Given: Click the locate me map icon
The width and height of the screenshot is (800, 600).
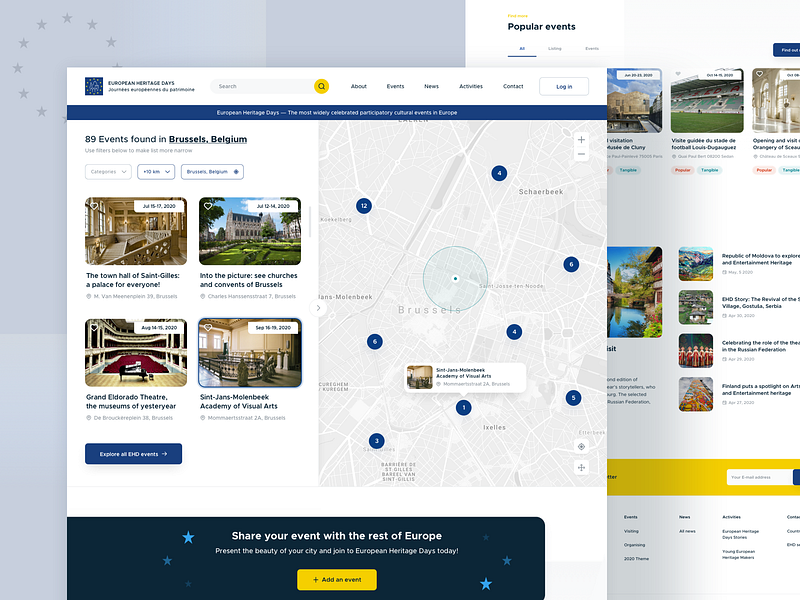Looking at the screenshot, I should pos(581,446).
